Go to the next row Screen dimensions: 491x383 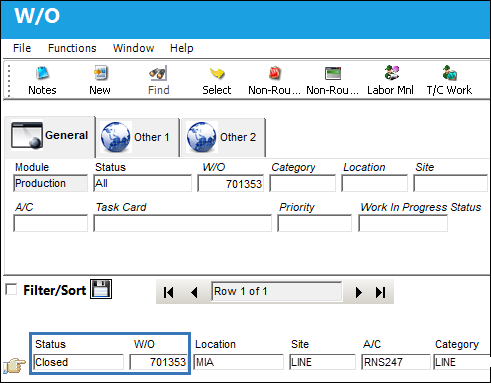tap(358, 292)
